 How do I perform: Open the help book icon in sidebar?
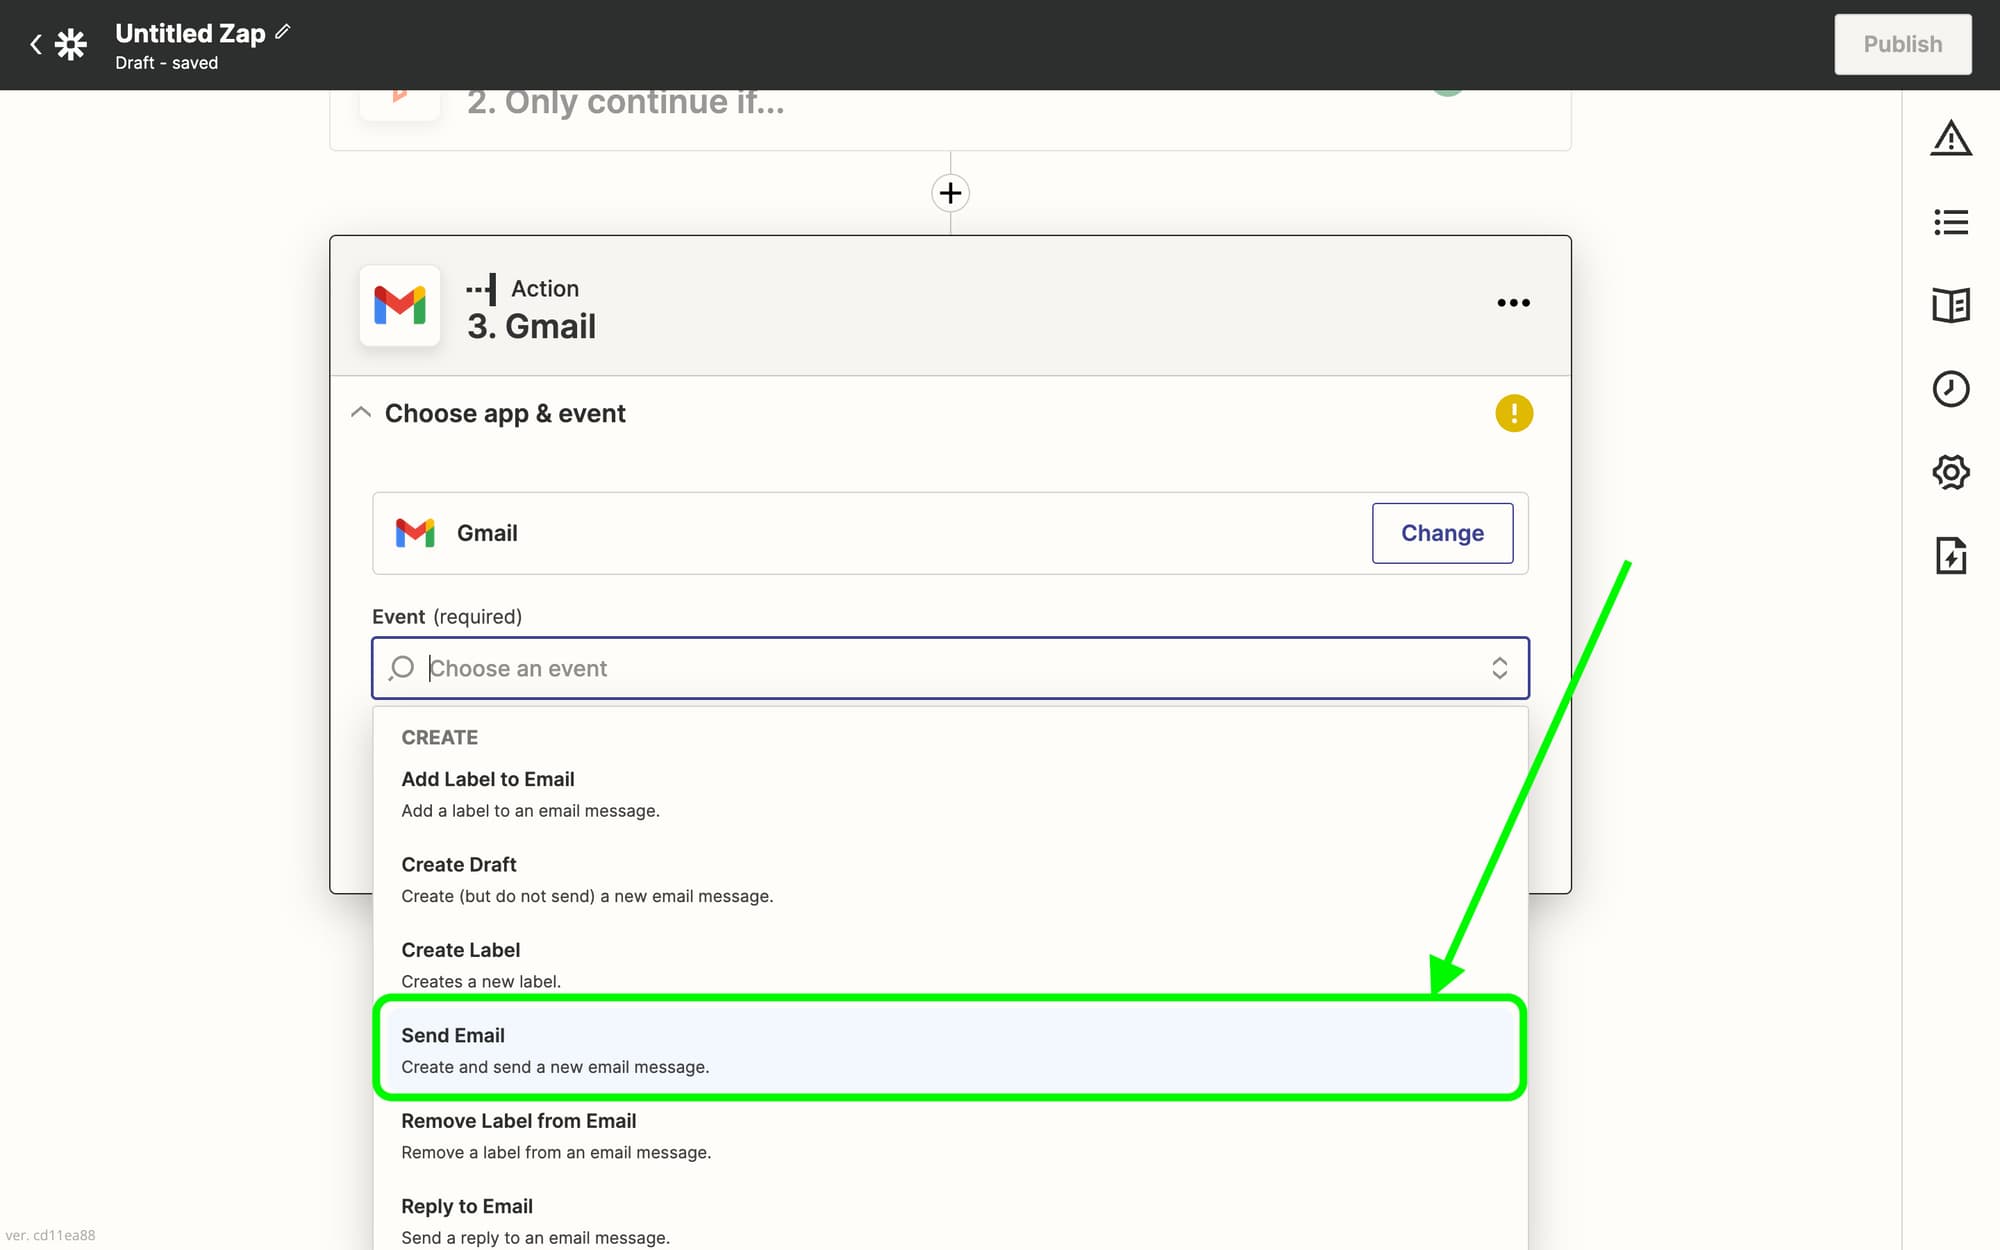pyautogui.click(x=1950, y=305)
